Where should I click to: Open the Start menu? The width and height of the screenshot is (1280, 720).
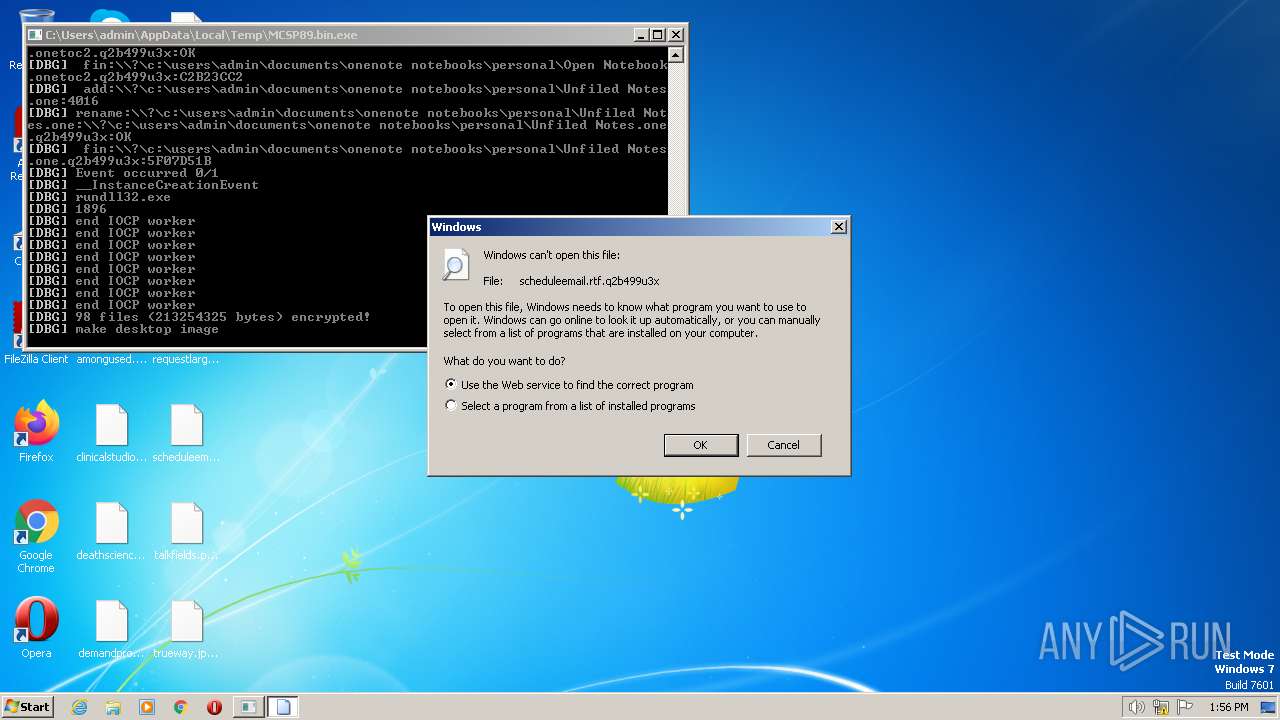(28, 706)
